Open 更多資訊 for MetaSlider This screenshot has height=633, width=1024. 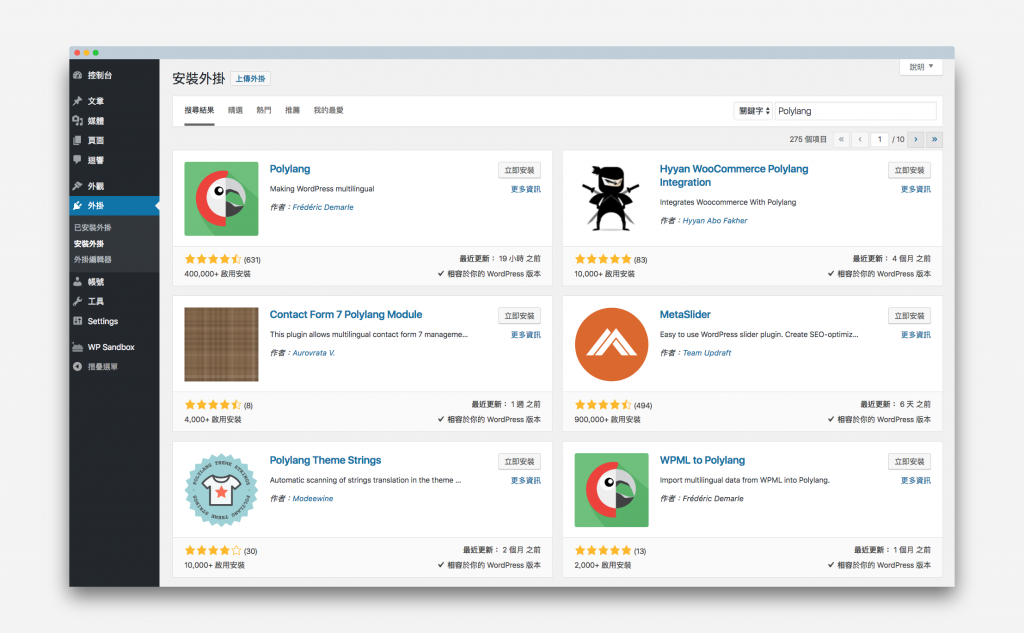(916, 335)
